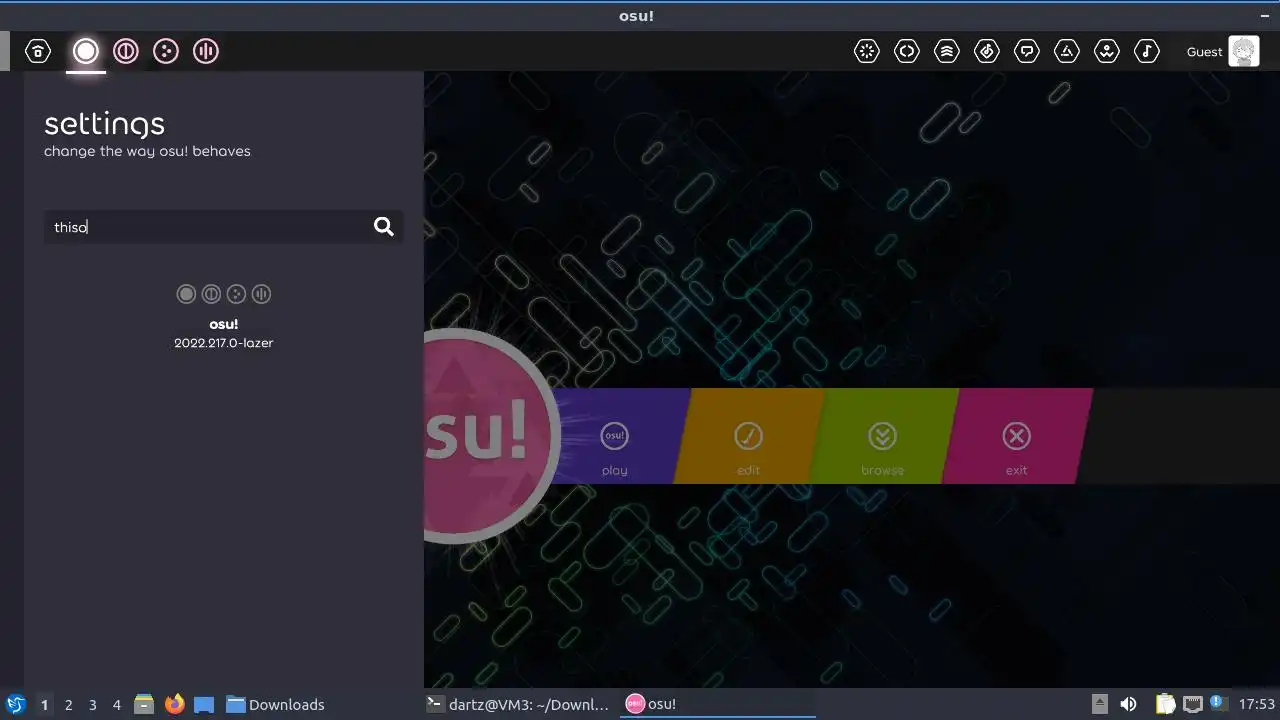Viewport: 1280px width, 720px height.
Task: Open the rankings stacked-waves icon
Action: 947,51
